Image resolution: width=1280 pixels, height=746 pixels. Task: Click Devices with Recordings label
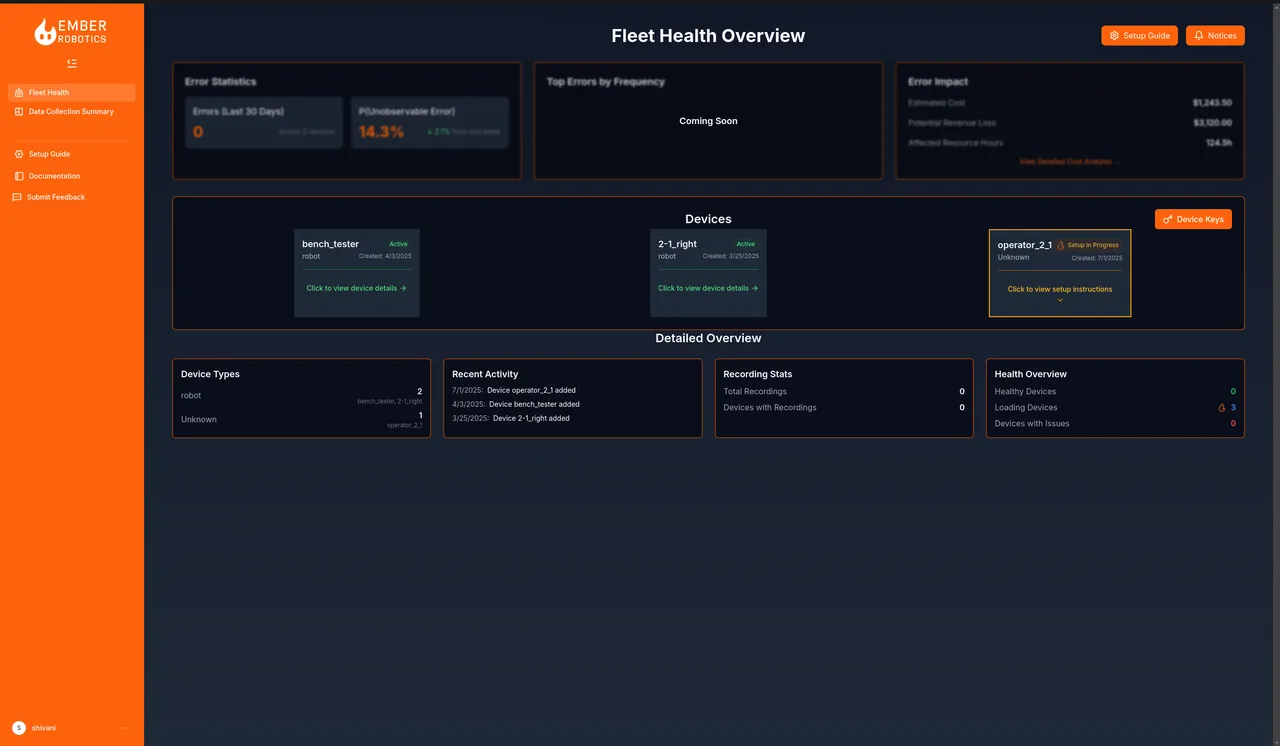pos(770,408)
